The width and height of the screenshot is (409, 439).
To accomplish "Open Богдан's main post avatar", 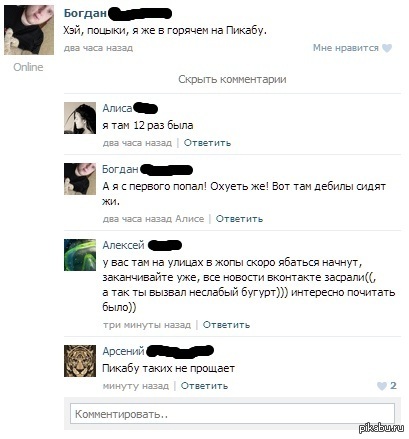I will click(x=29, y=30).
